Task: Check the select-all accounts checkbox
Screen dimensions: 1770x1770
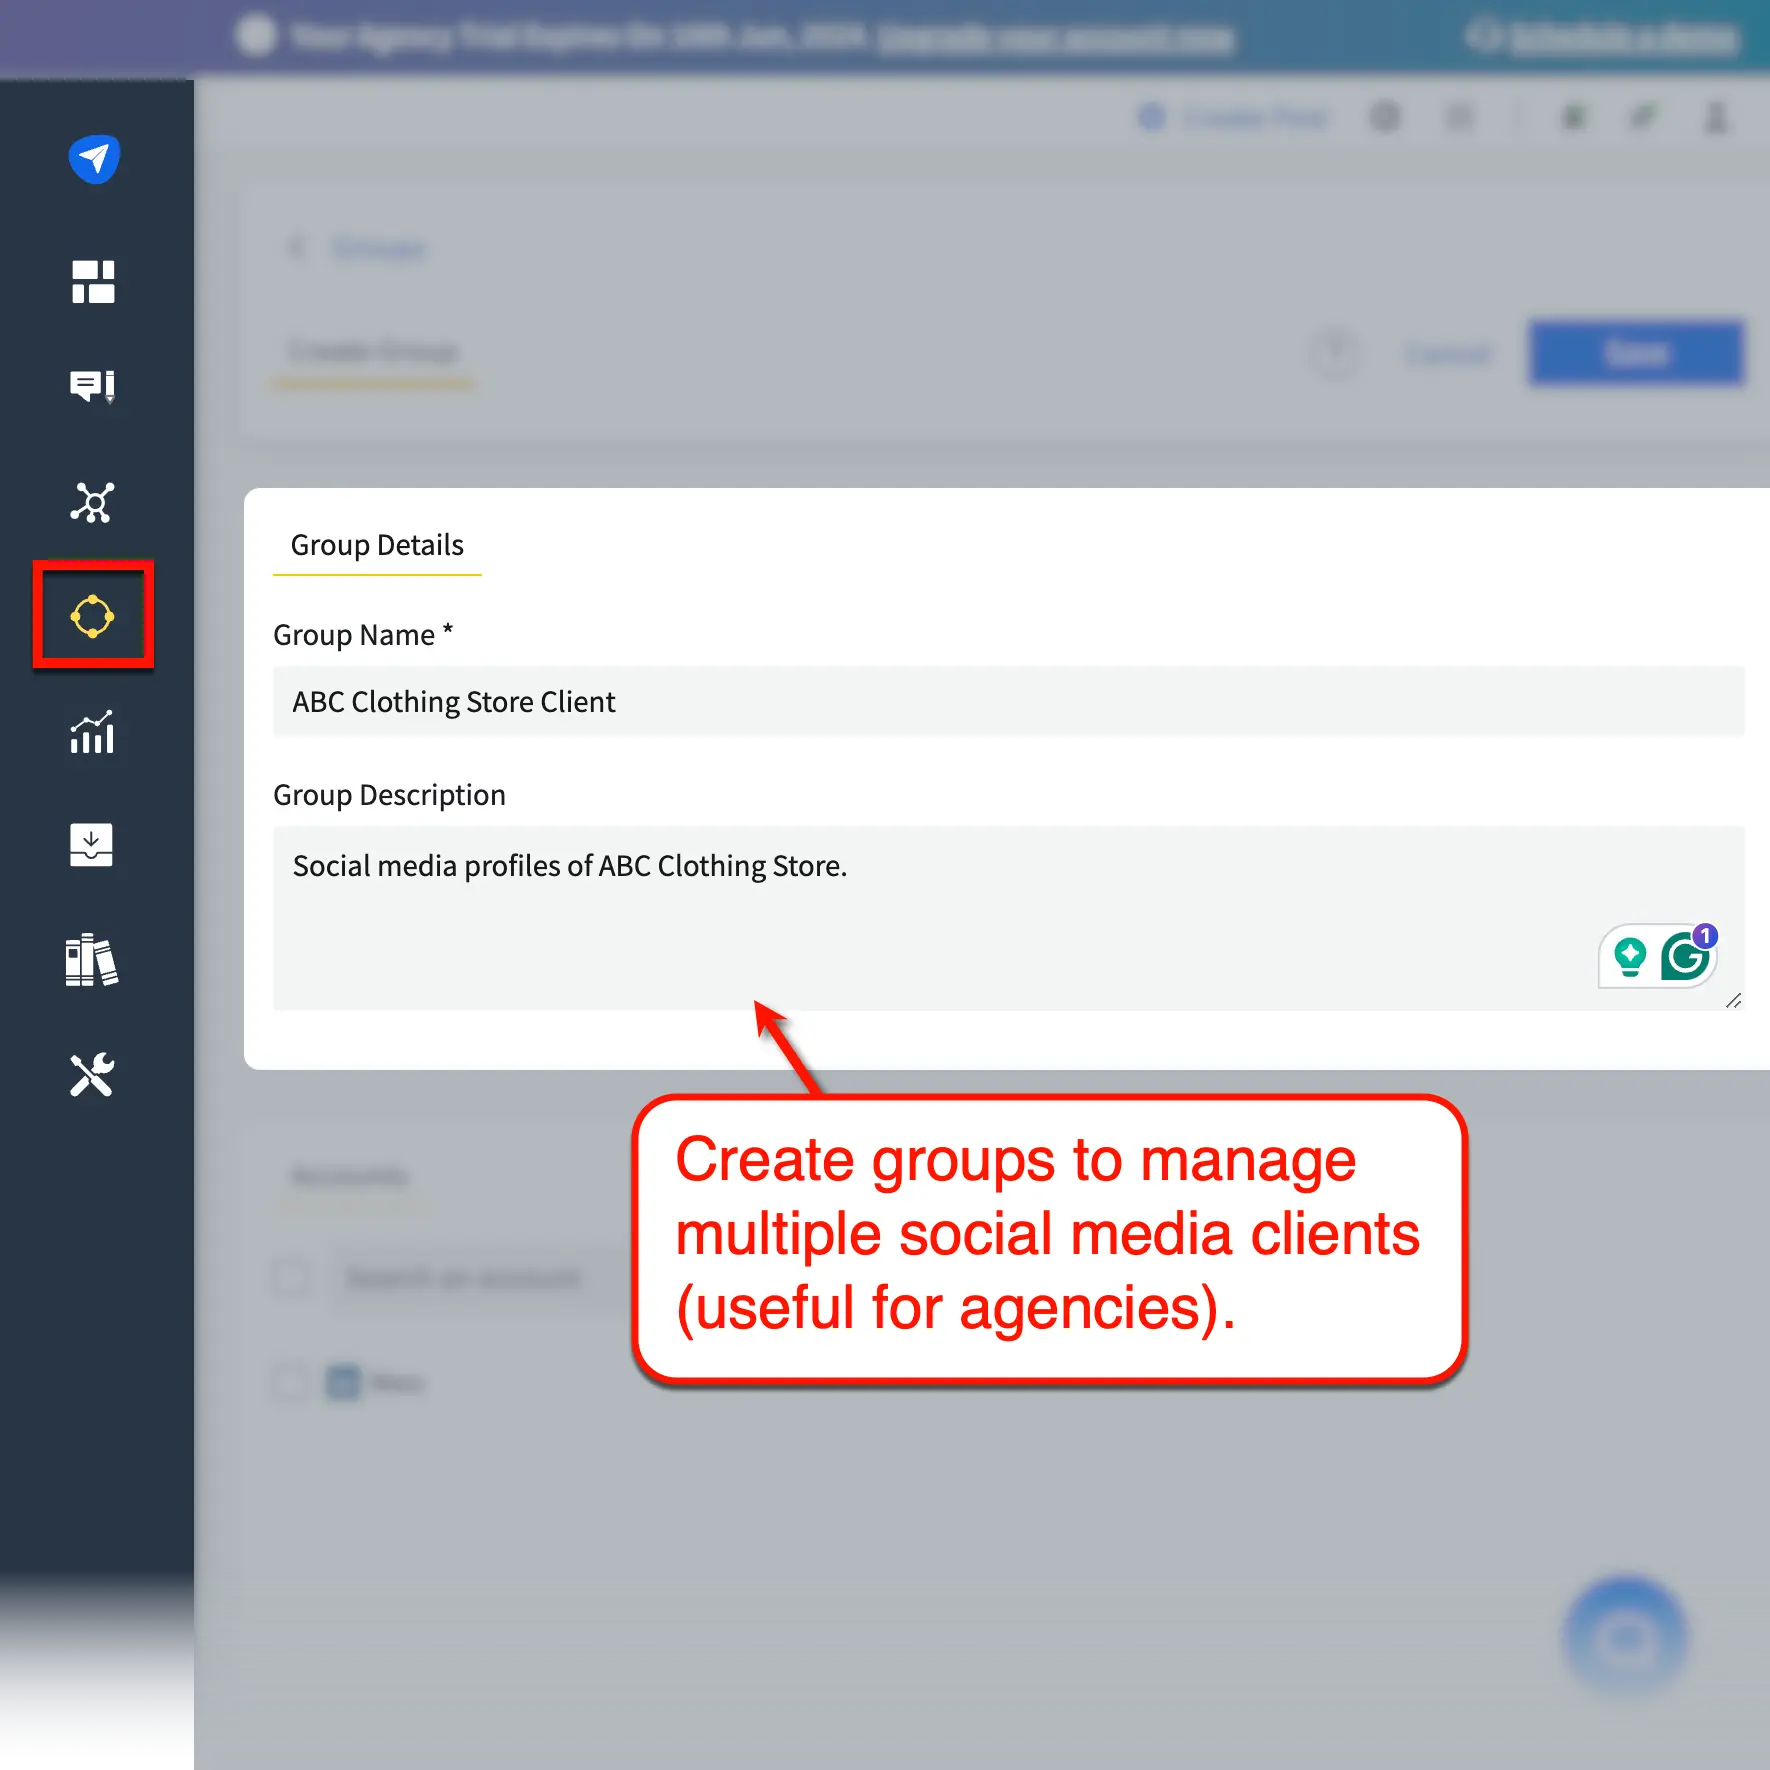Action: tap(290, 1277)
